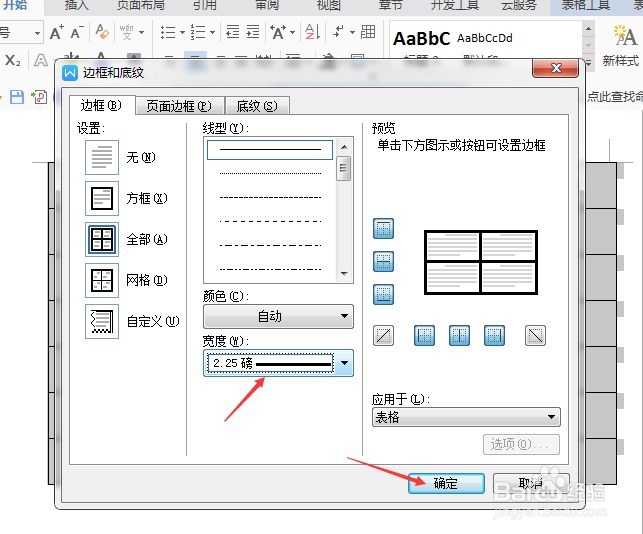The height and width of the screenshot is (534, 643).
Task: Open the Developer Tools (开发工具) ribbon tab
Action: click(x=455, y=5)
